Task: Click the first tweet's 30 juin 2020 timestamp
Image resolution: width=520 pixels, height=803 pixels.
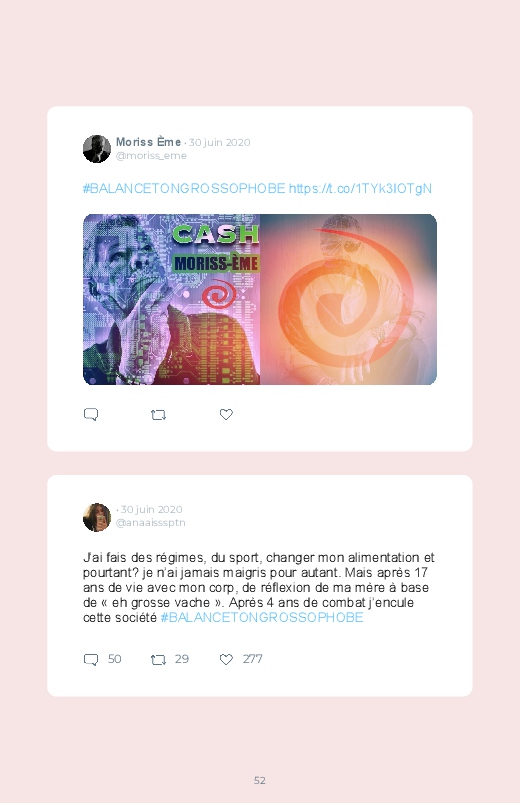Action: point(219,142)
